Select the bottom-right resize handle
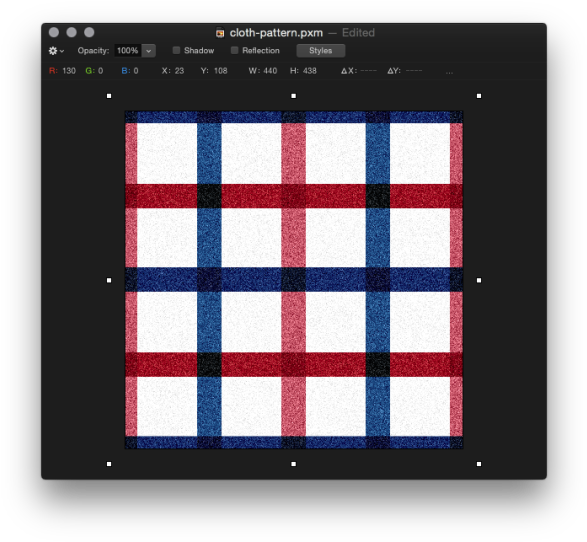 (479, 464)
